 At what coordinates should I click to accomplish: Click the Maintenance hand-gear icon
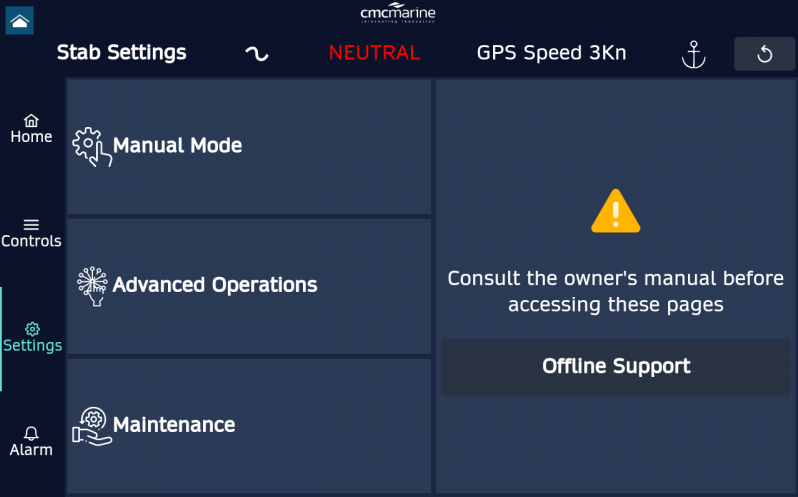point(92,425)
